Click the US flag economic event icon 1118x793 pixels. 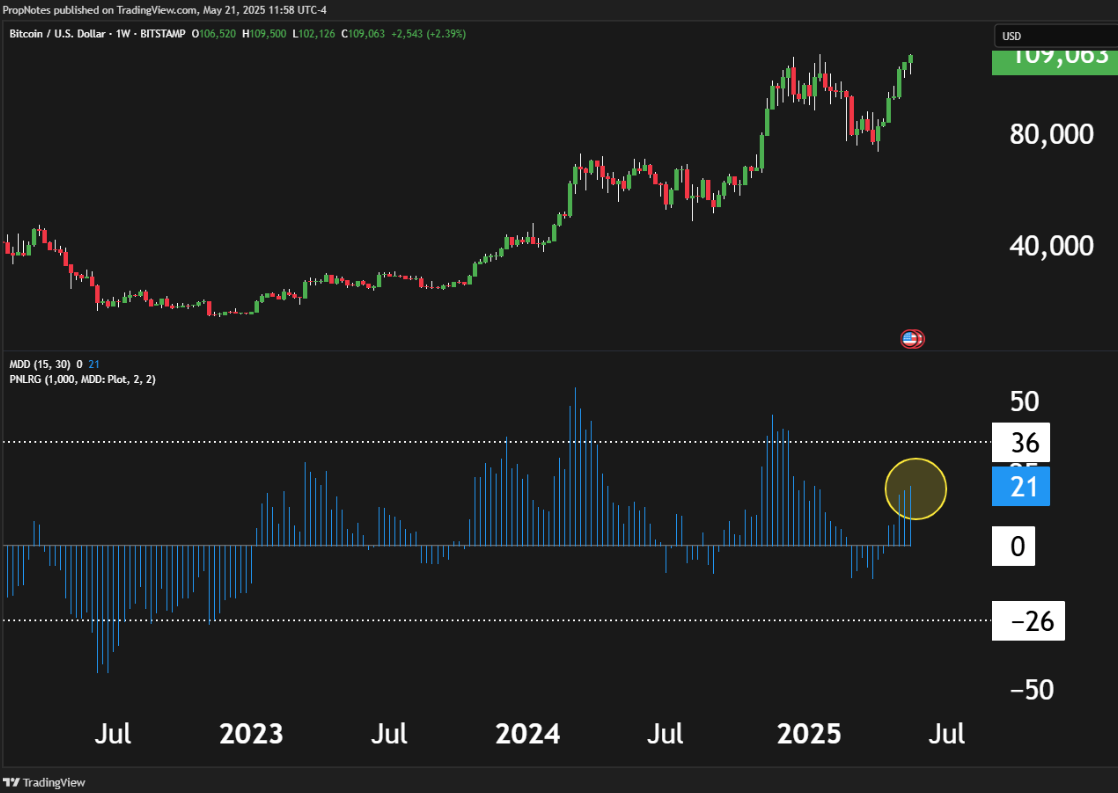910,339
